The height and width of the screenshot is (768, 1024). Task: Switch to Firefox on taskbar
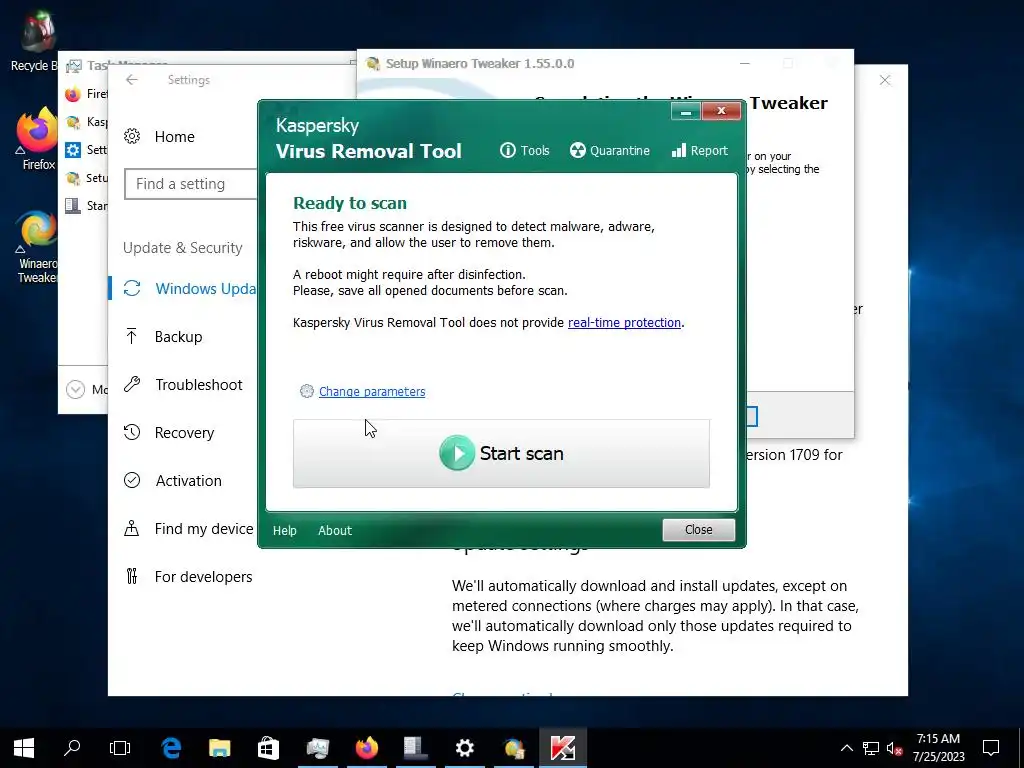(x=367, y=748)
